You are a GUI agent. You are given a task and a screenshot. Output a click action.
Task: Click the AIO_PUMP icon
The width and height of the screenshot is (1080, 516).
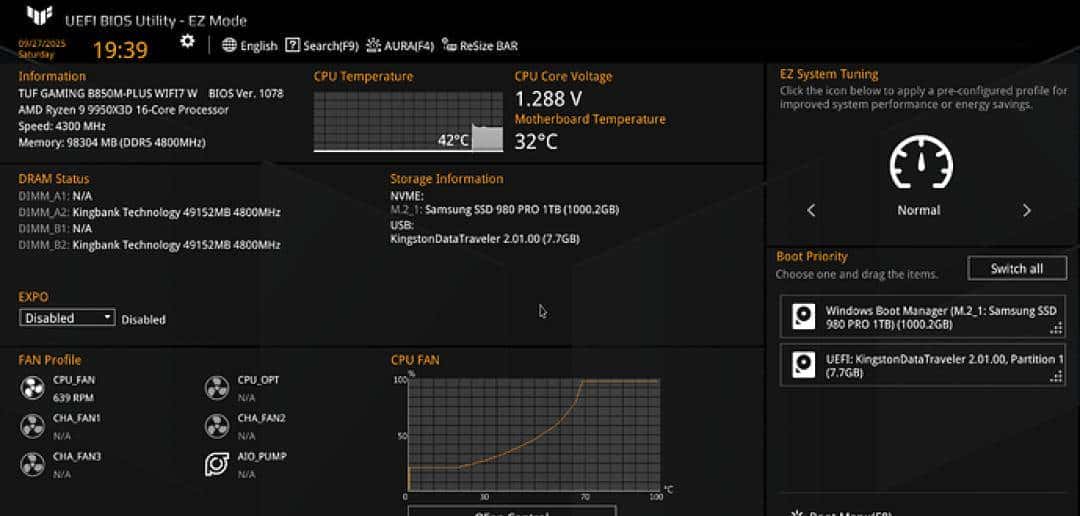click(x=216, y=464)
